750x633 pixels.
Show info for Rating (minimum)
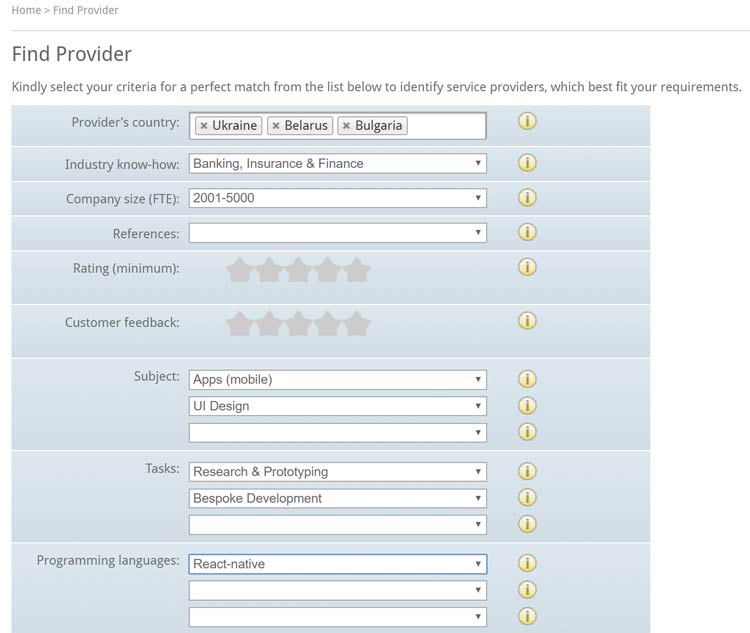527,267
